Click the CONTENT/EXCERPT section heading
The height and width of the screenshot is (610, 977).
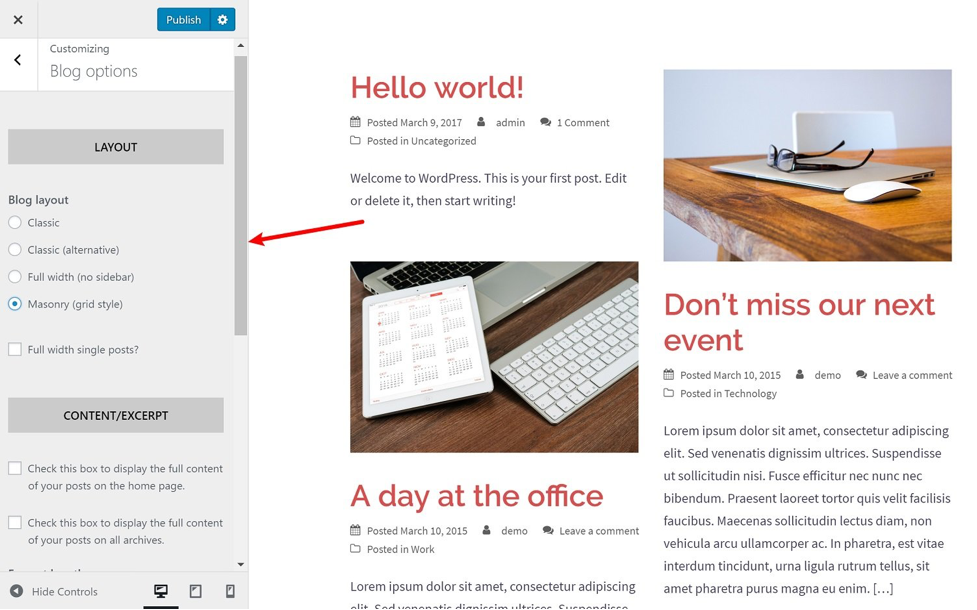[x=116, y=416]
